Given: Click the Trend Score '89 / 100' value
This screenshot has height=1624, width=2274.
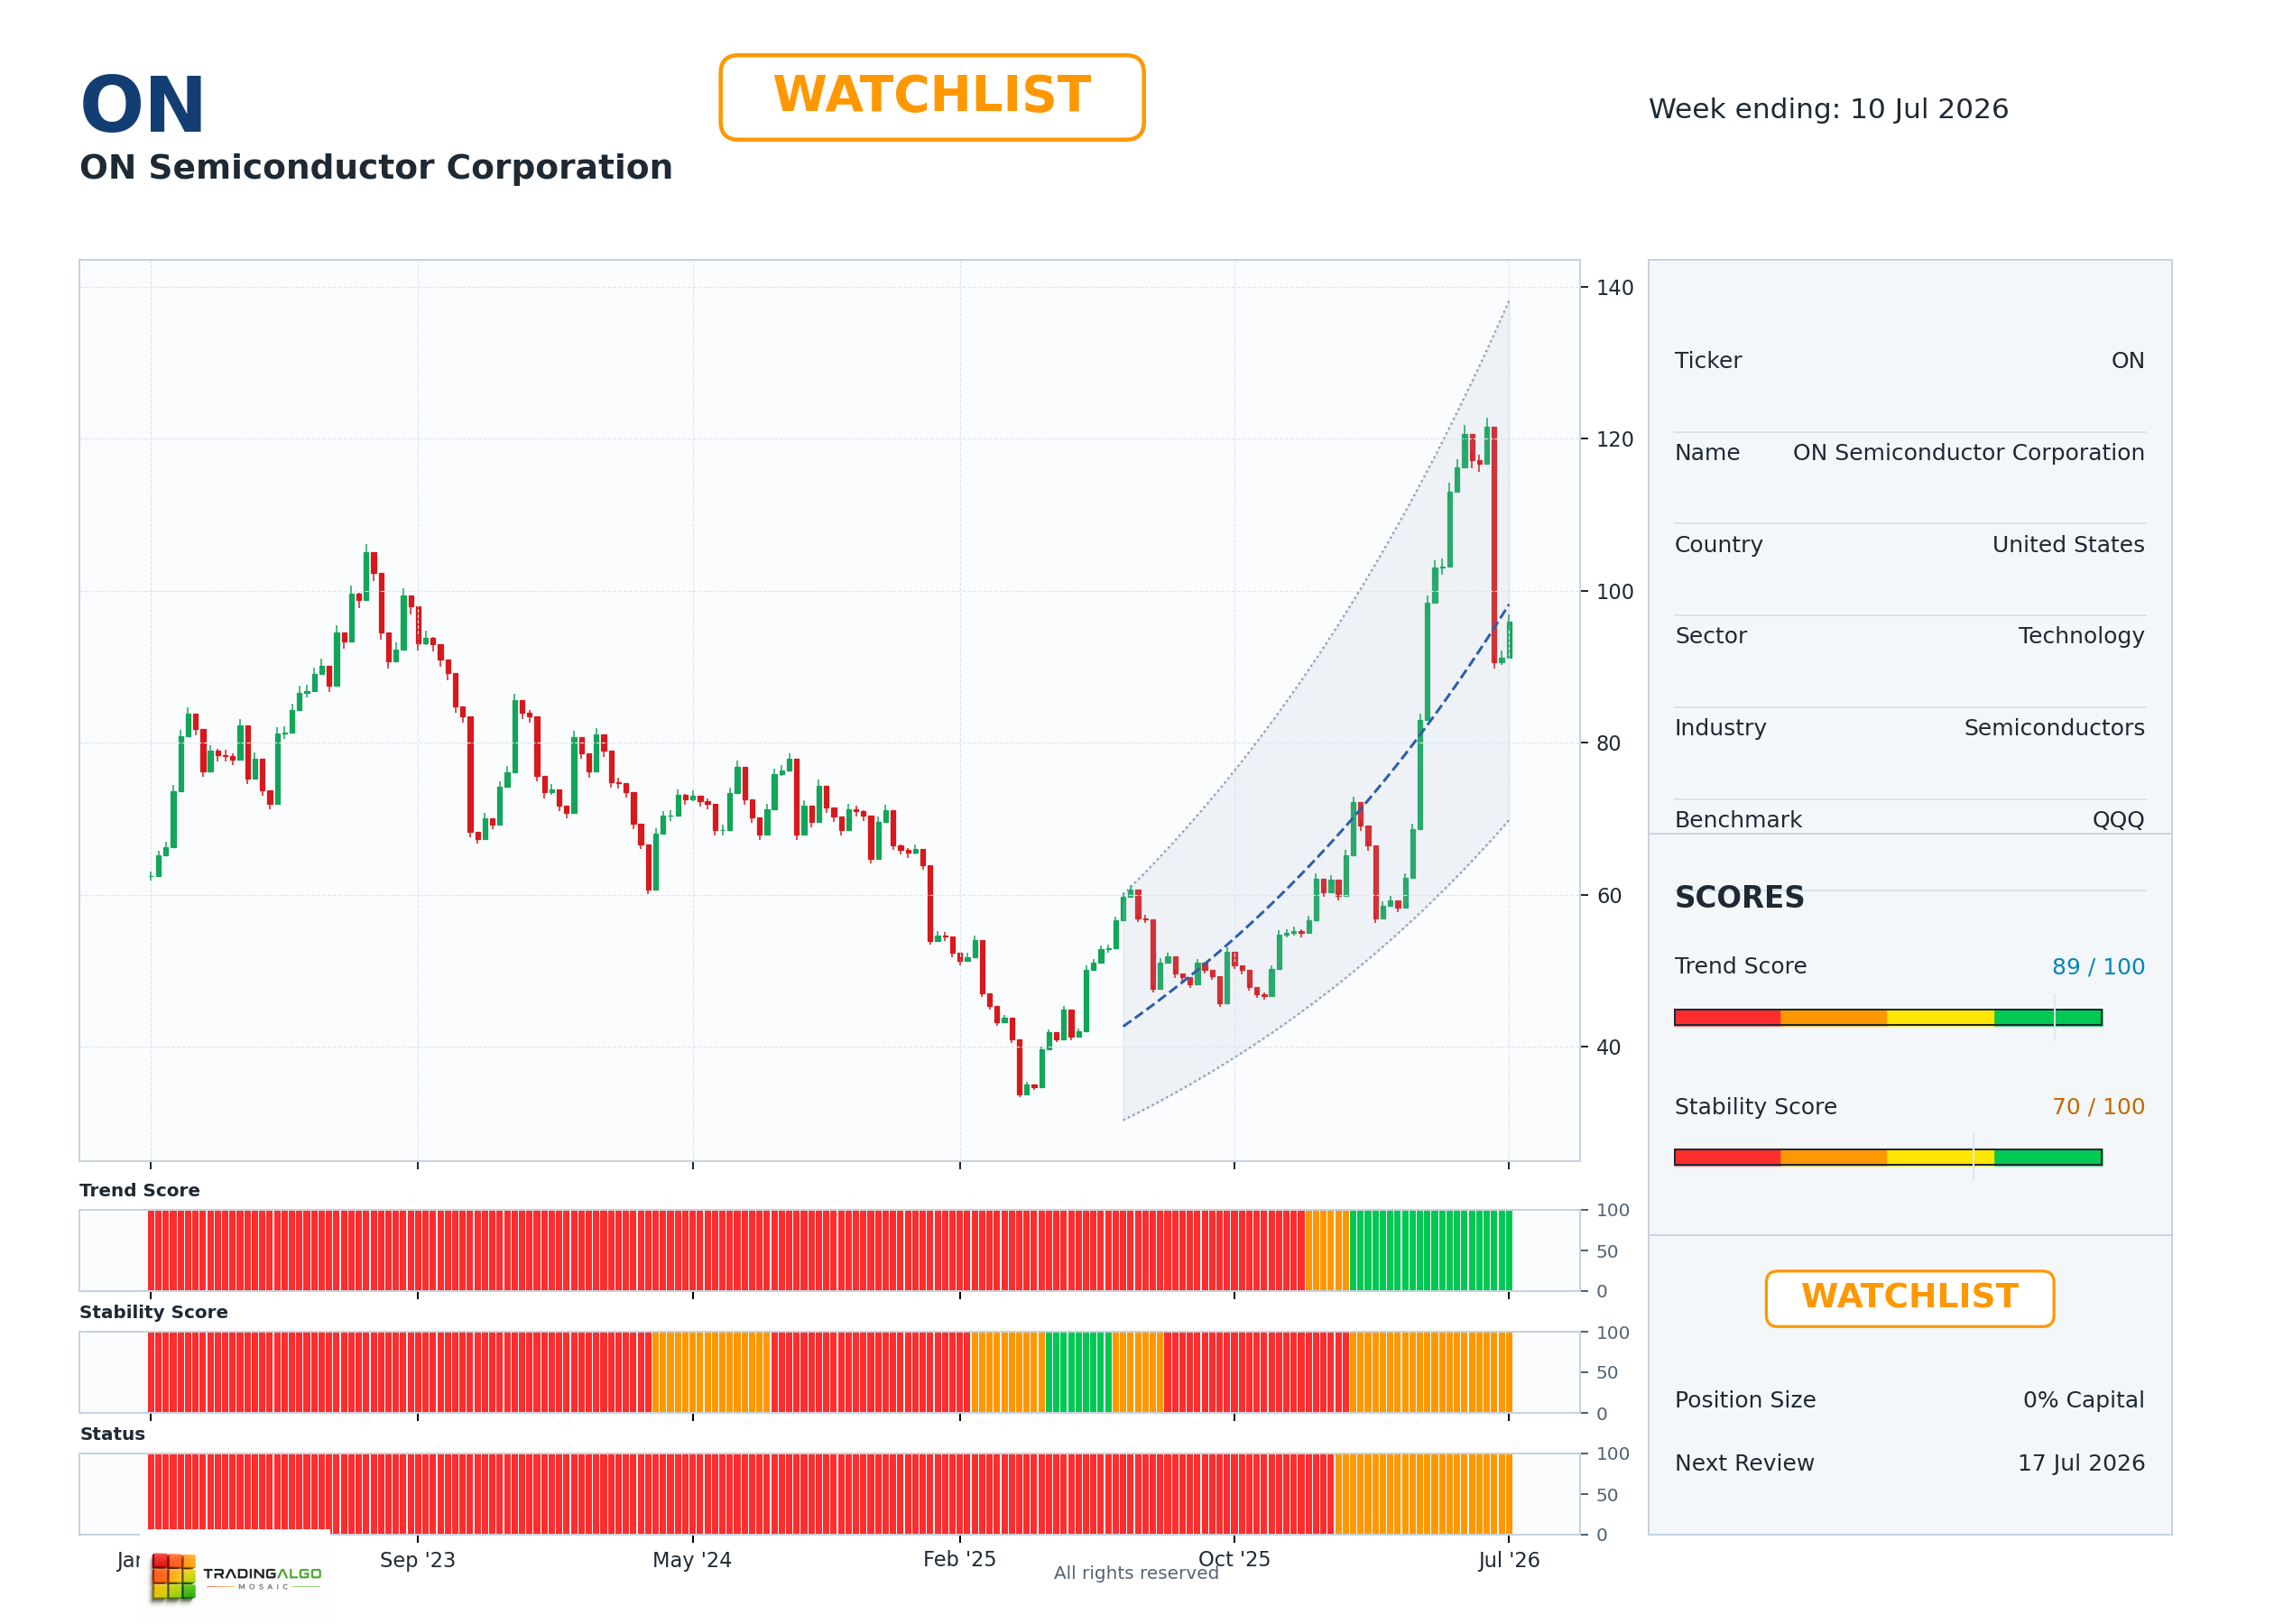Looking at the screenshot, I should click(x=2098, y=967).
